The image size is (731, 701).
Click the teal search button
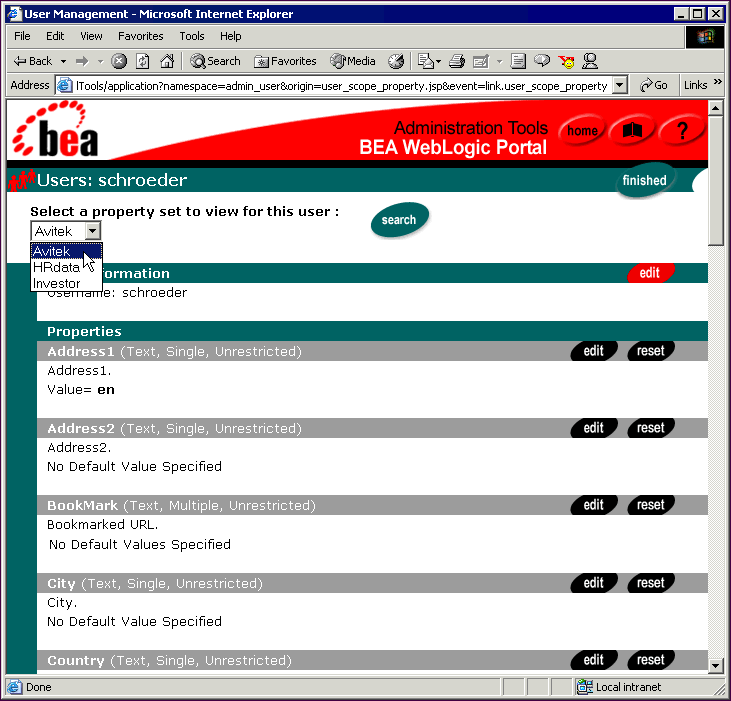coord(399,220)
